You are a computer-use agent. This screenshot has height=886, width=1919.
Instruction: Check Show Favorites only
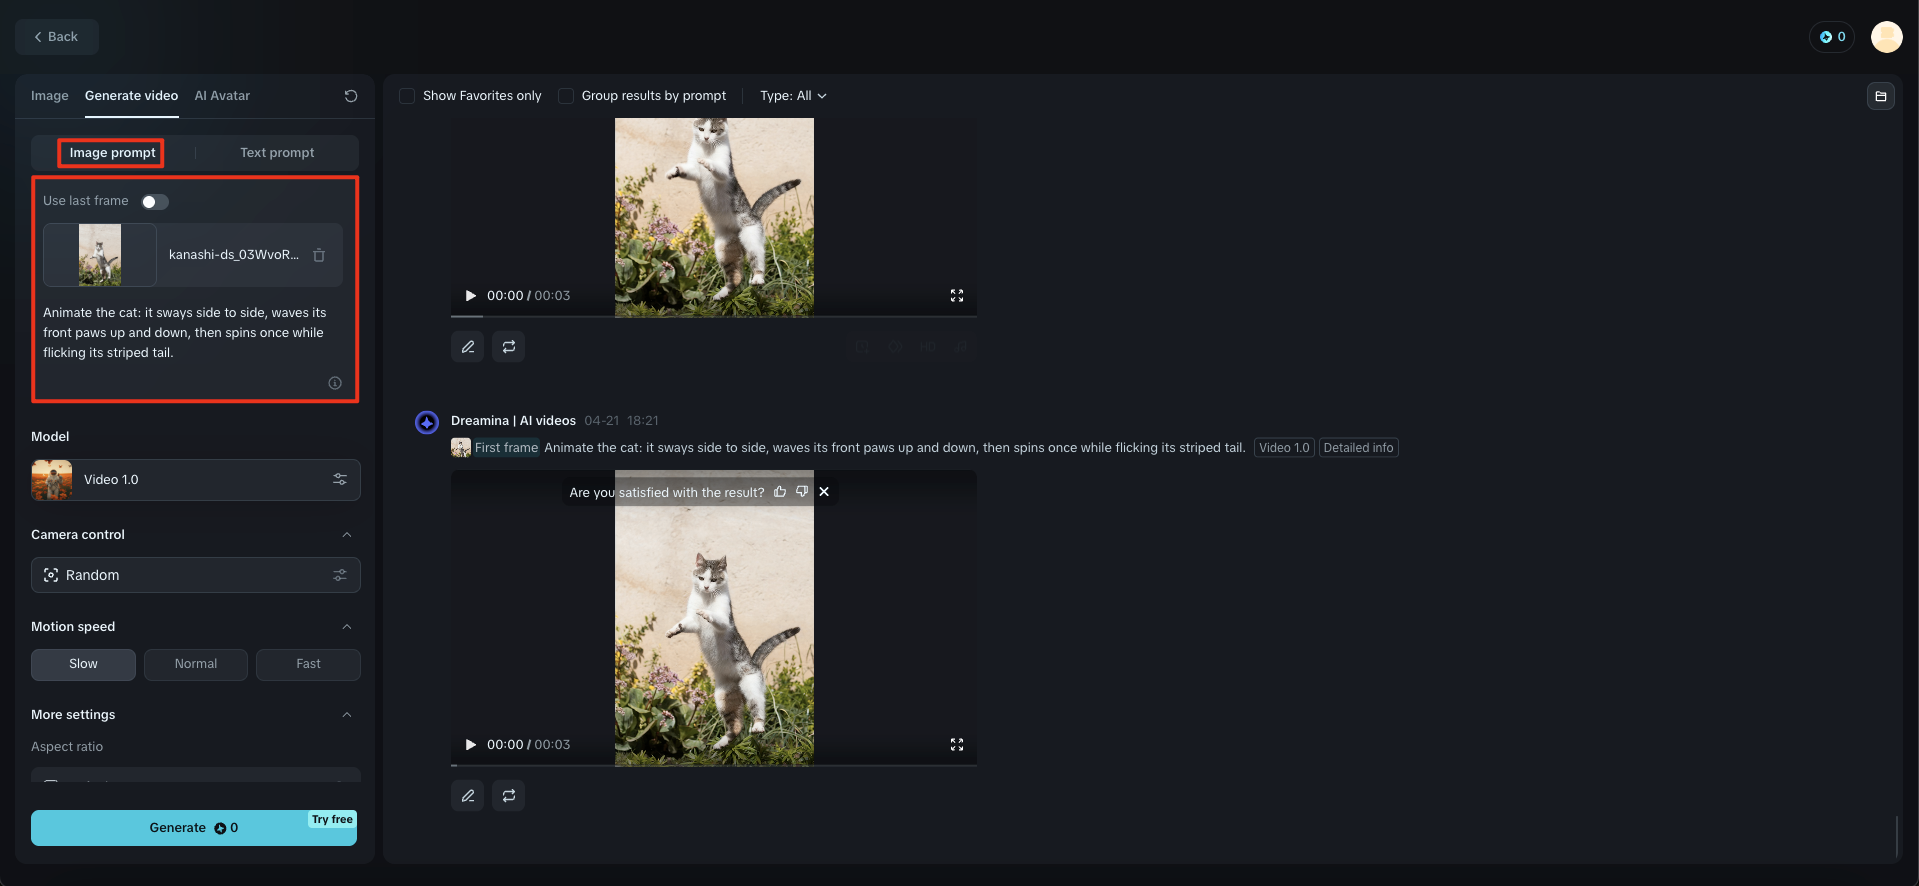coord(407,96)
